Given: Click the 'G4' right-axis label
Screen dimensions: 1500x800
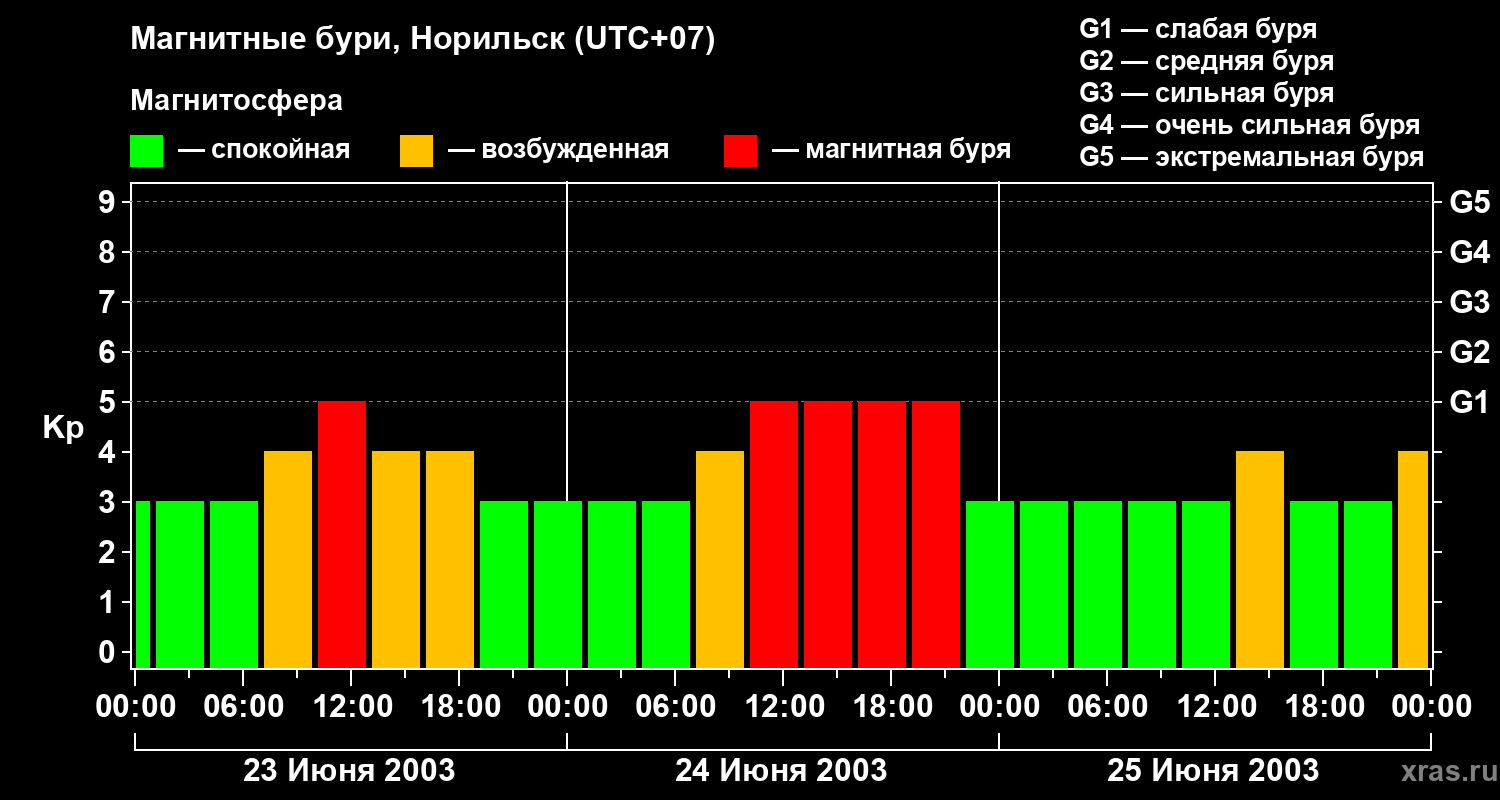Looking at the screenshot, I should [1469, 252].
